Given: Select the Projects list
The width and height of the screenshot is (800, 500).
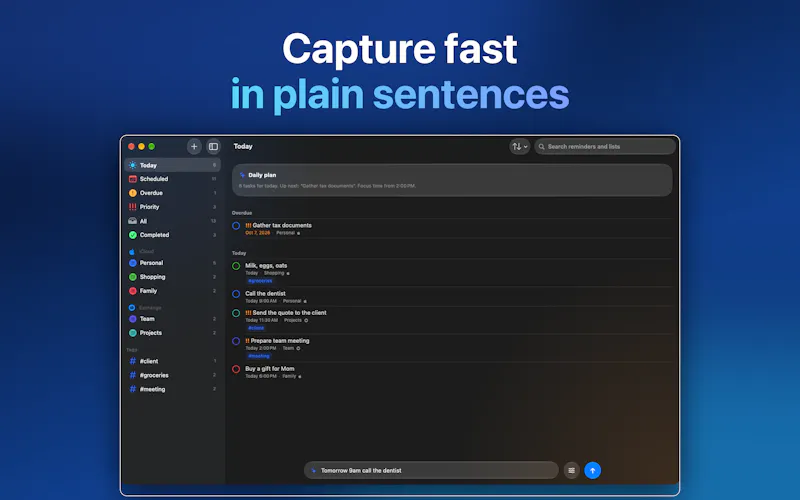Looking at the screenshot, I should coord(172,333).
